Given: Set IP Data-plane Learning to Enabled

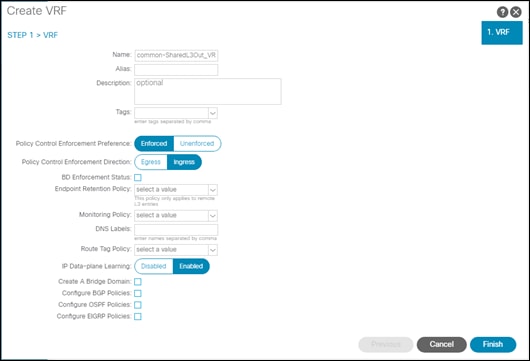Looking at the screenshot, I should (x=191, y=266).
